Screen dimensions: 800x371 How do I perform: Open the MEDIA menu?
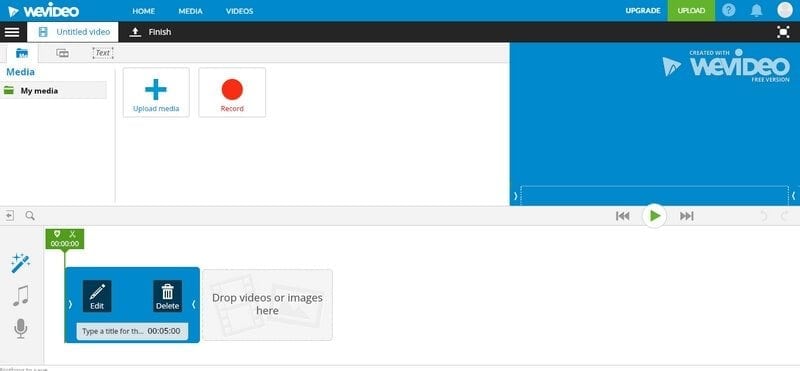[190, 11]
